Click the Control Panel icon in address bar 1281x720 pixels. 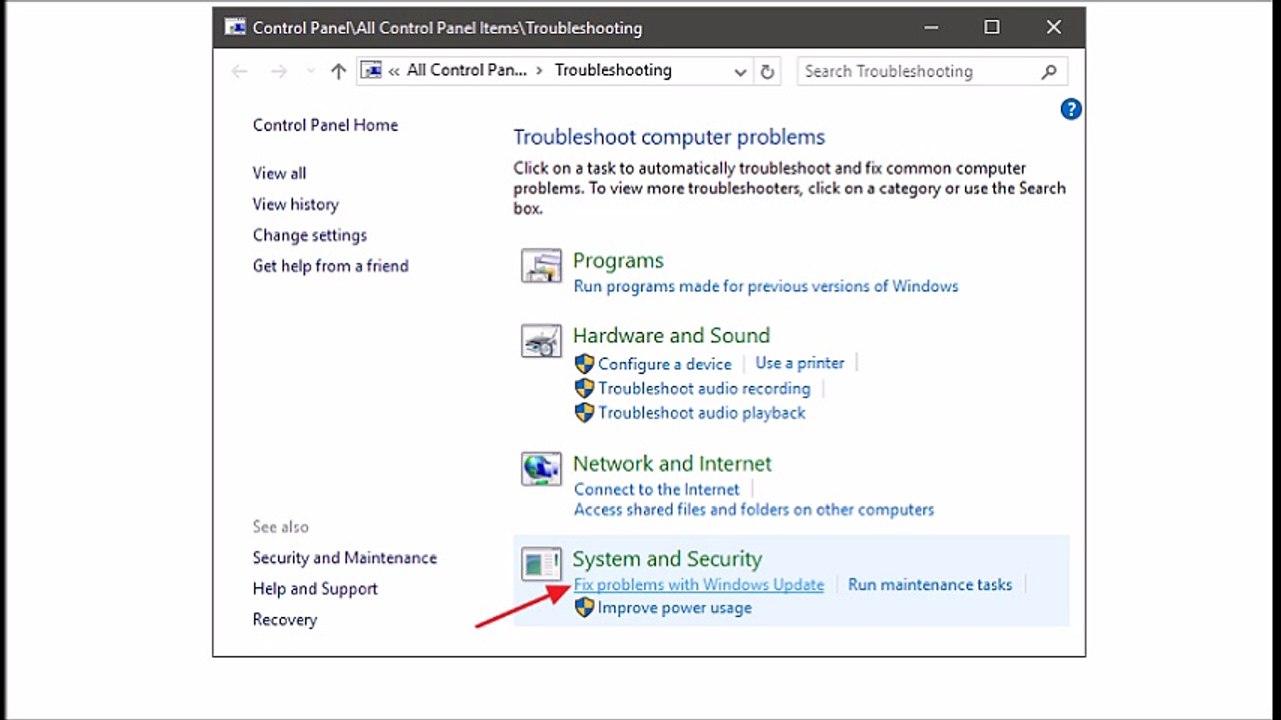coord(371,70)
